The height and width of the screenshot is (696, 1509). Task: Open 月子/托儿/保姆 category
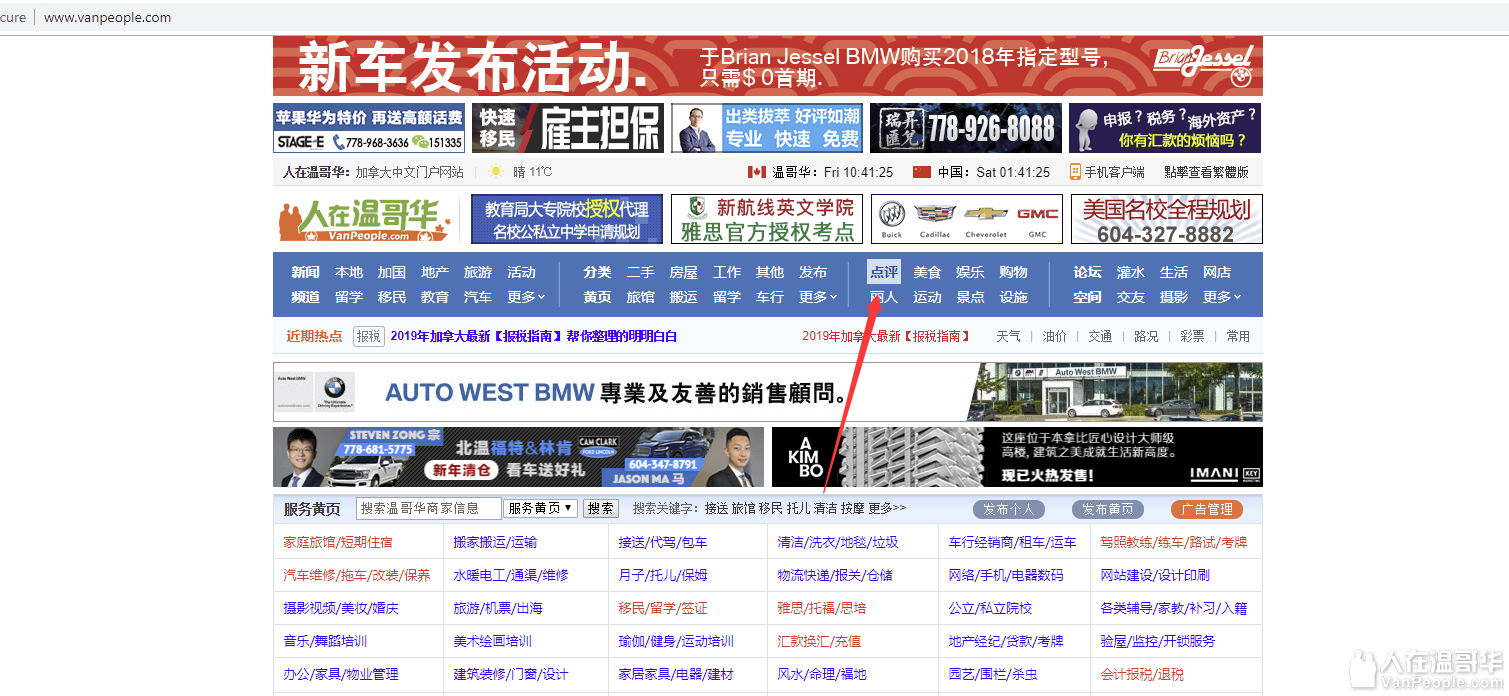point(663,575)
